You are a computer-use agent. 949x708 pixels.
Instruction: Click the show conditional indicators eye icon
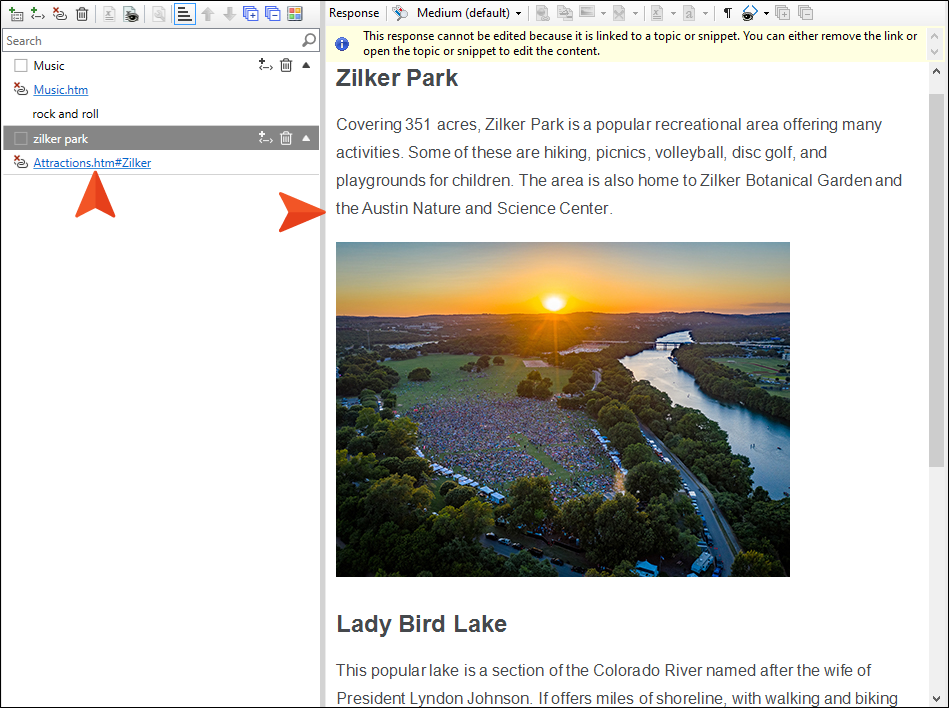[131, 13]
